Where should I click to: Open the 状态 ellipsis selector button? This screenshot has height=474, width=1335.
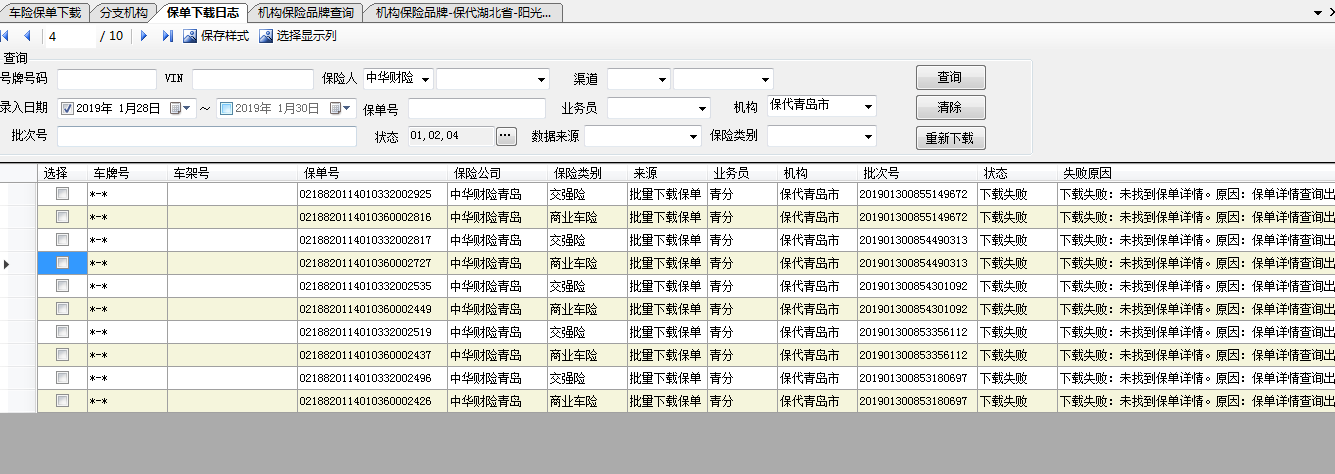[506, 135]
